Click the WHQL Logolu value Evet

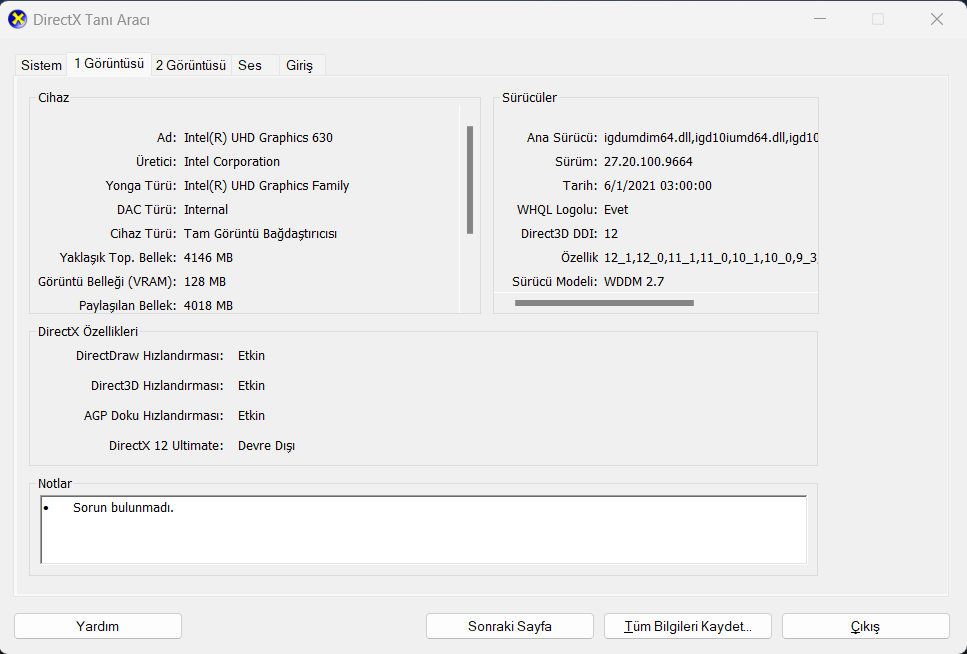[x=616, y=210]
